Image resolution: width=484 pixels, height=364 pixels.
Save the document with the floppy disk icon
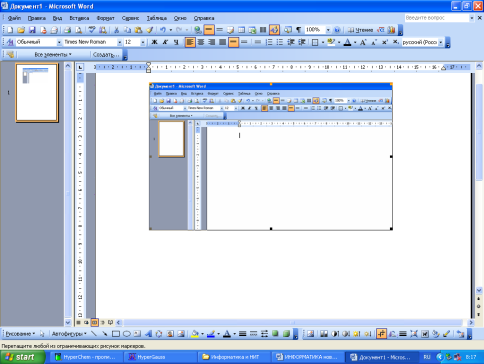pos(32,30)
